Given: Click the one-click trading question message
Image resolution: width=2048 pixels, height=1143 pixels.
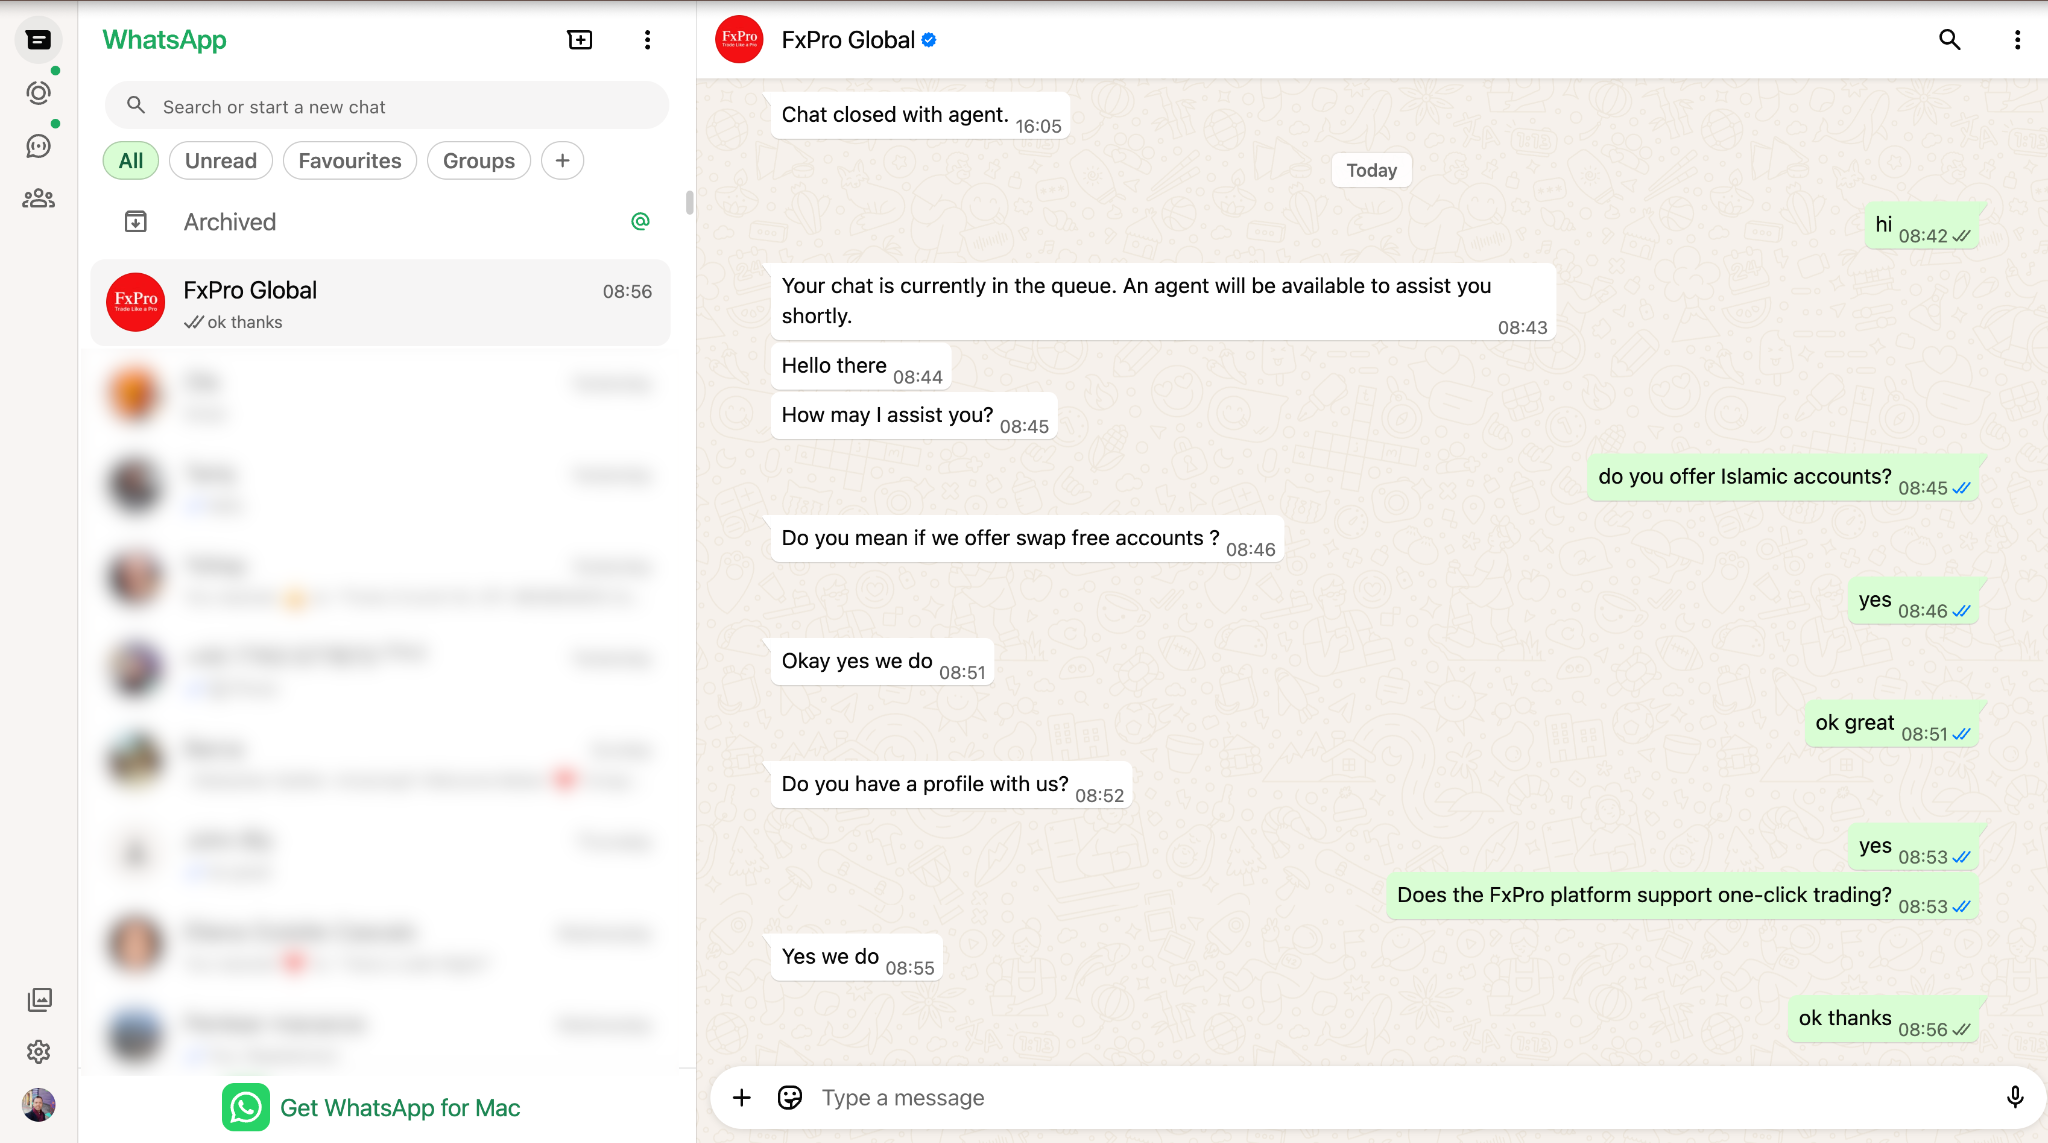Looking at the screenshot, I should point(1682,896).
